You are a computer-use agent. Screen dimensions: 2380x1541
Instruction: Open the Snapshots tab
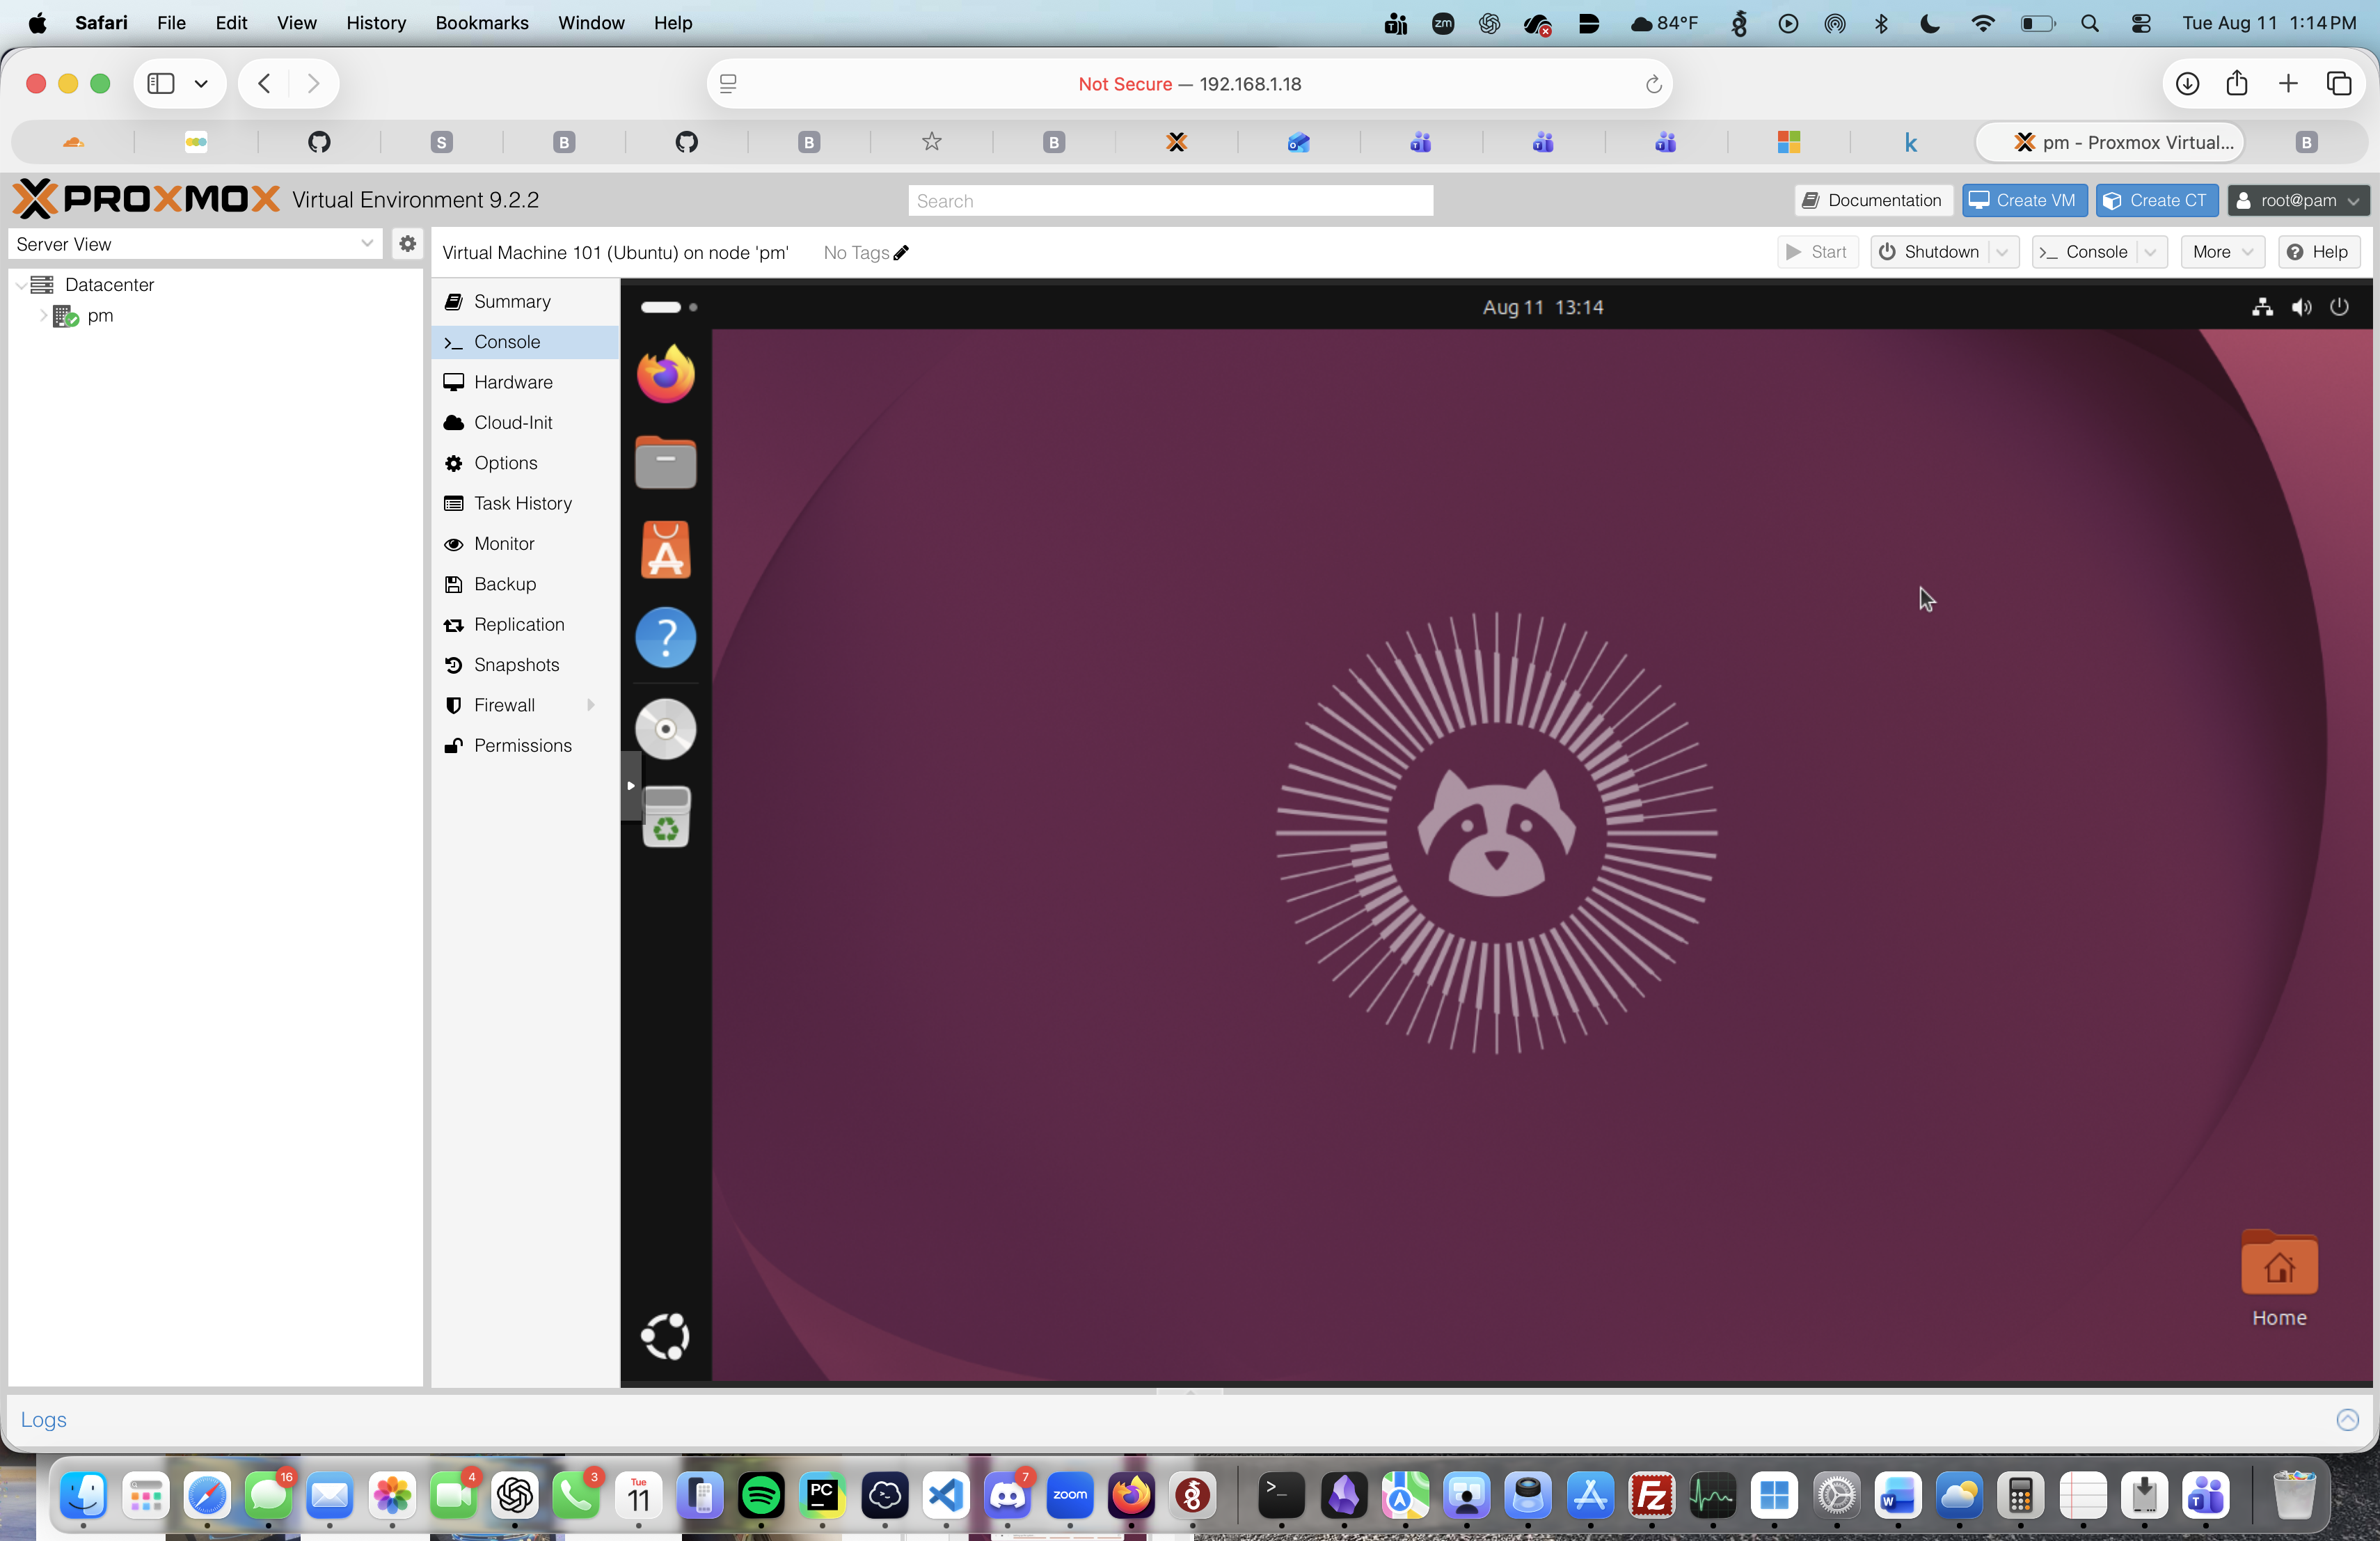pos(525,665)
